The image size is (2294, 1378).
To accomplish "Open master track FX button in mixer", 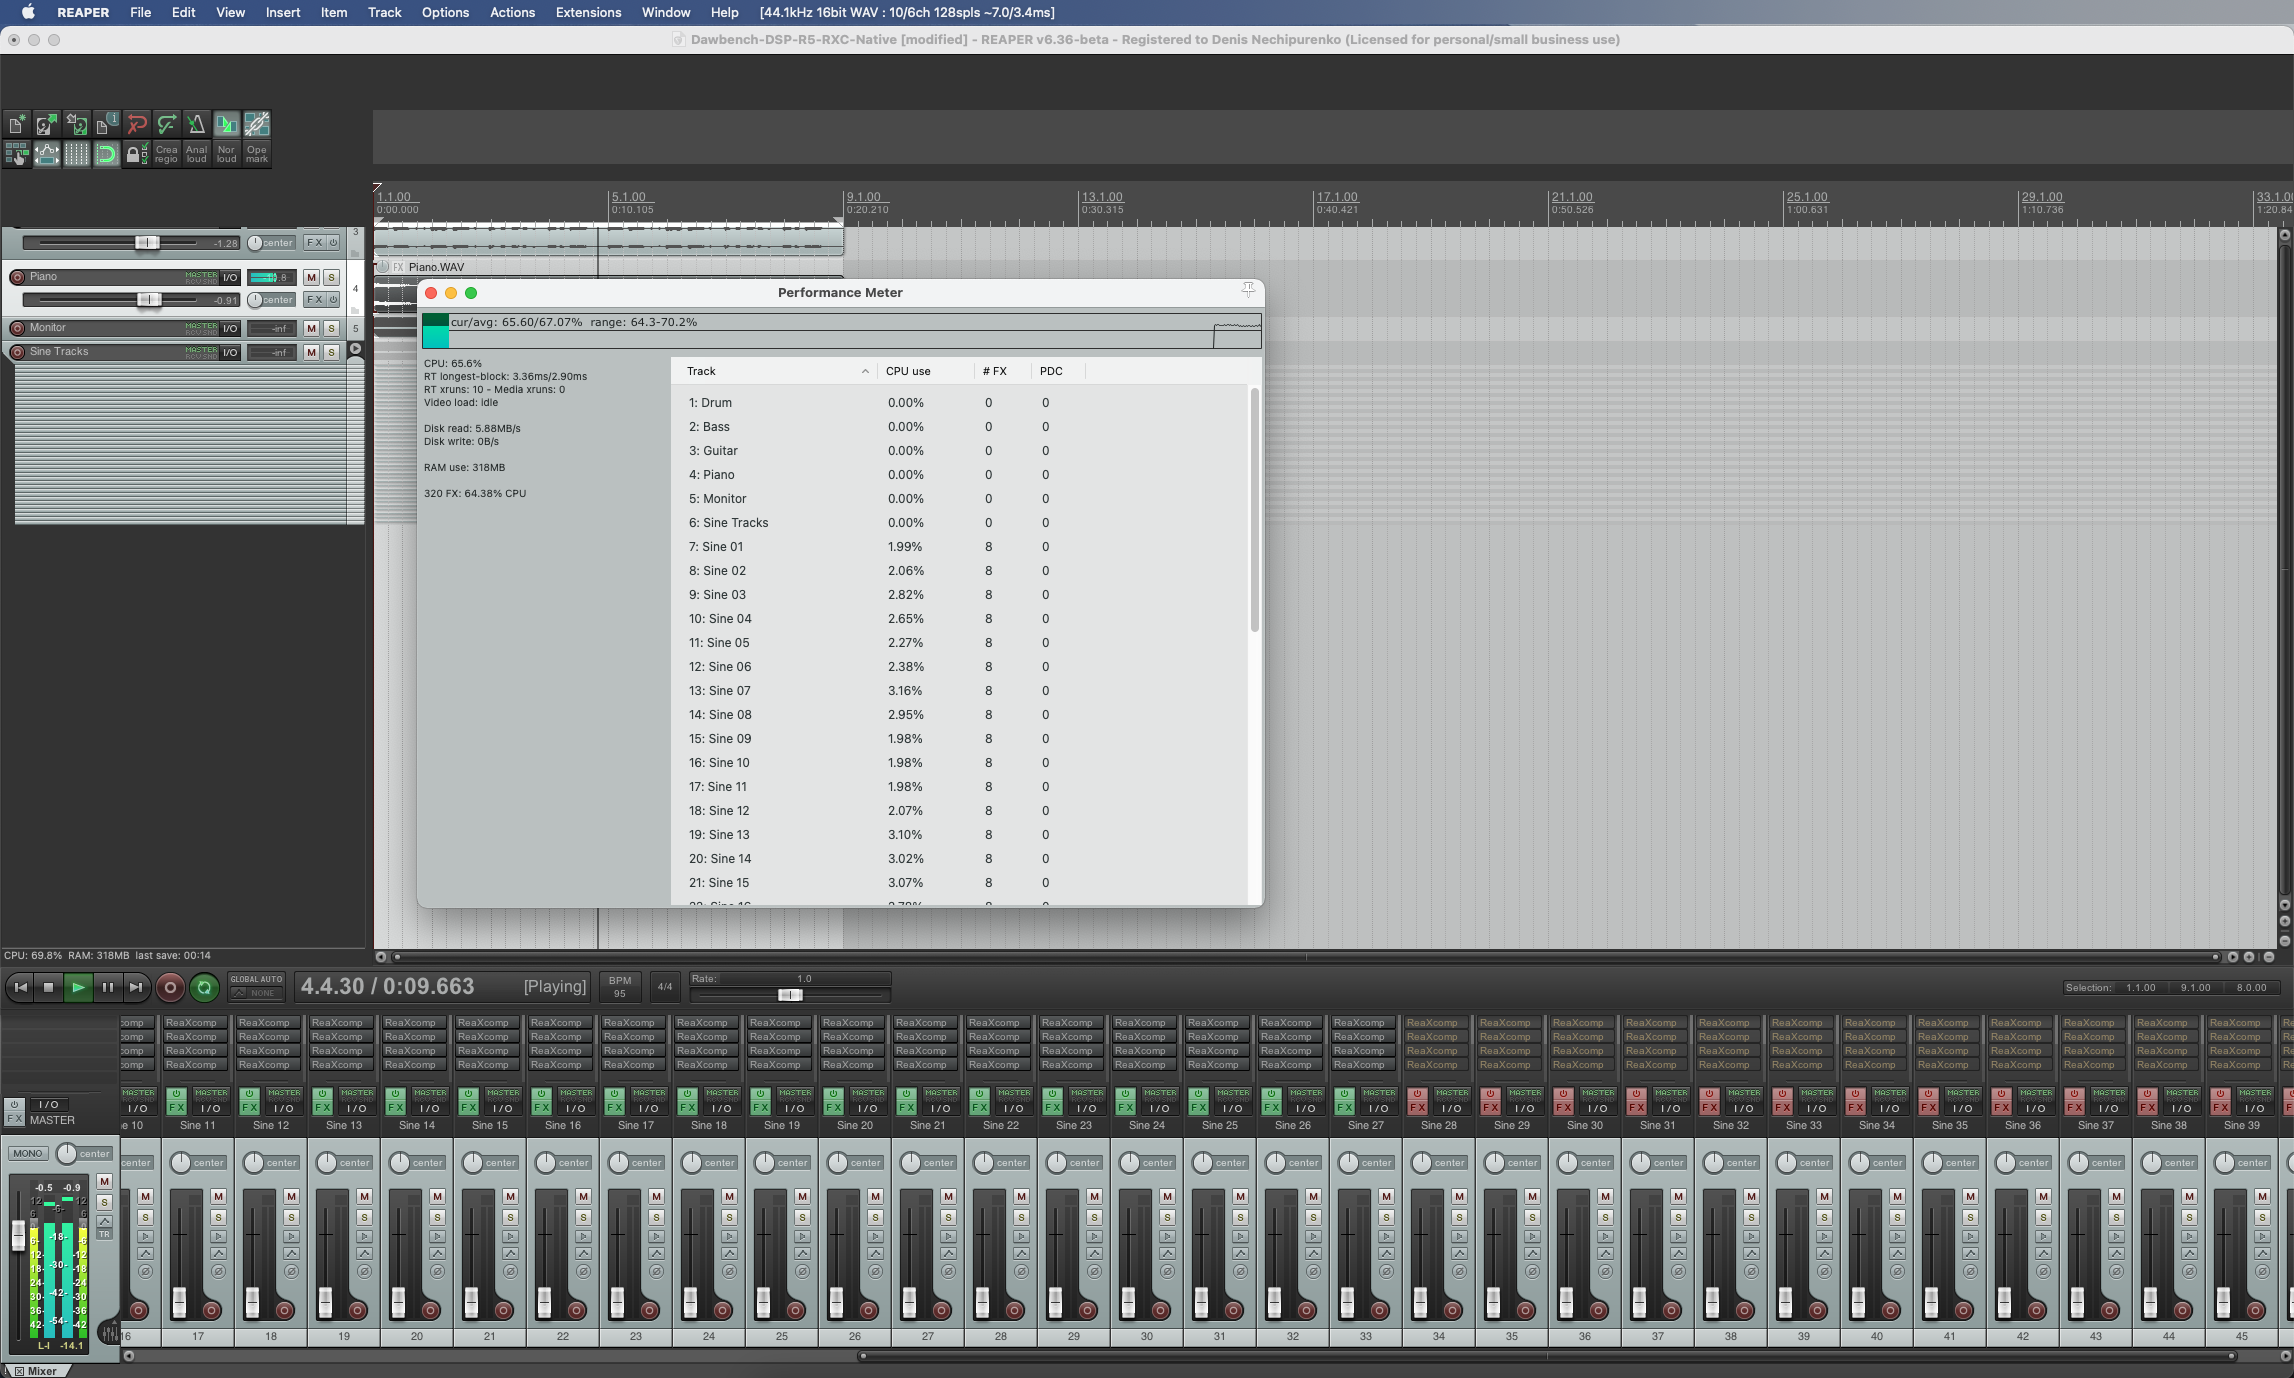I will point(14,1119).
